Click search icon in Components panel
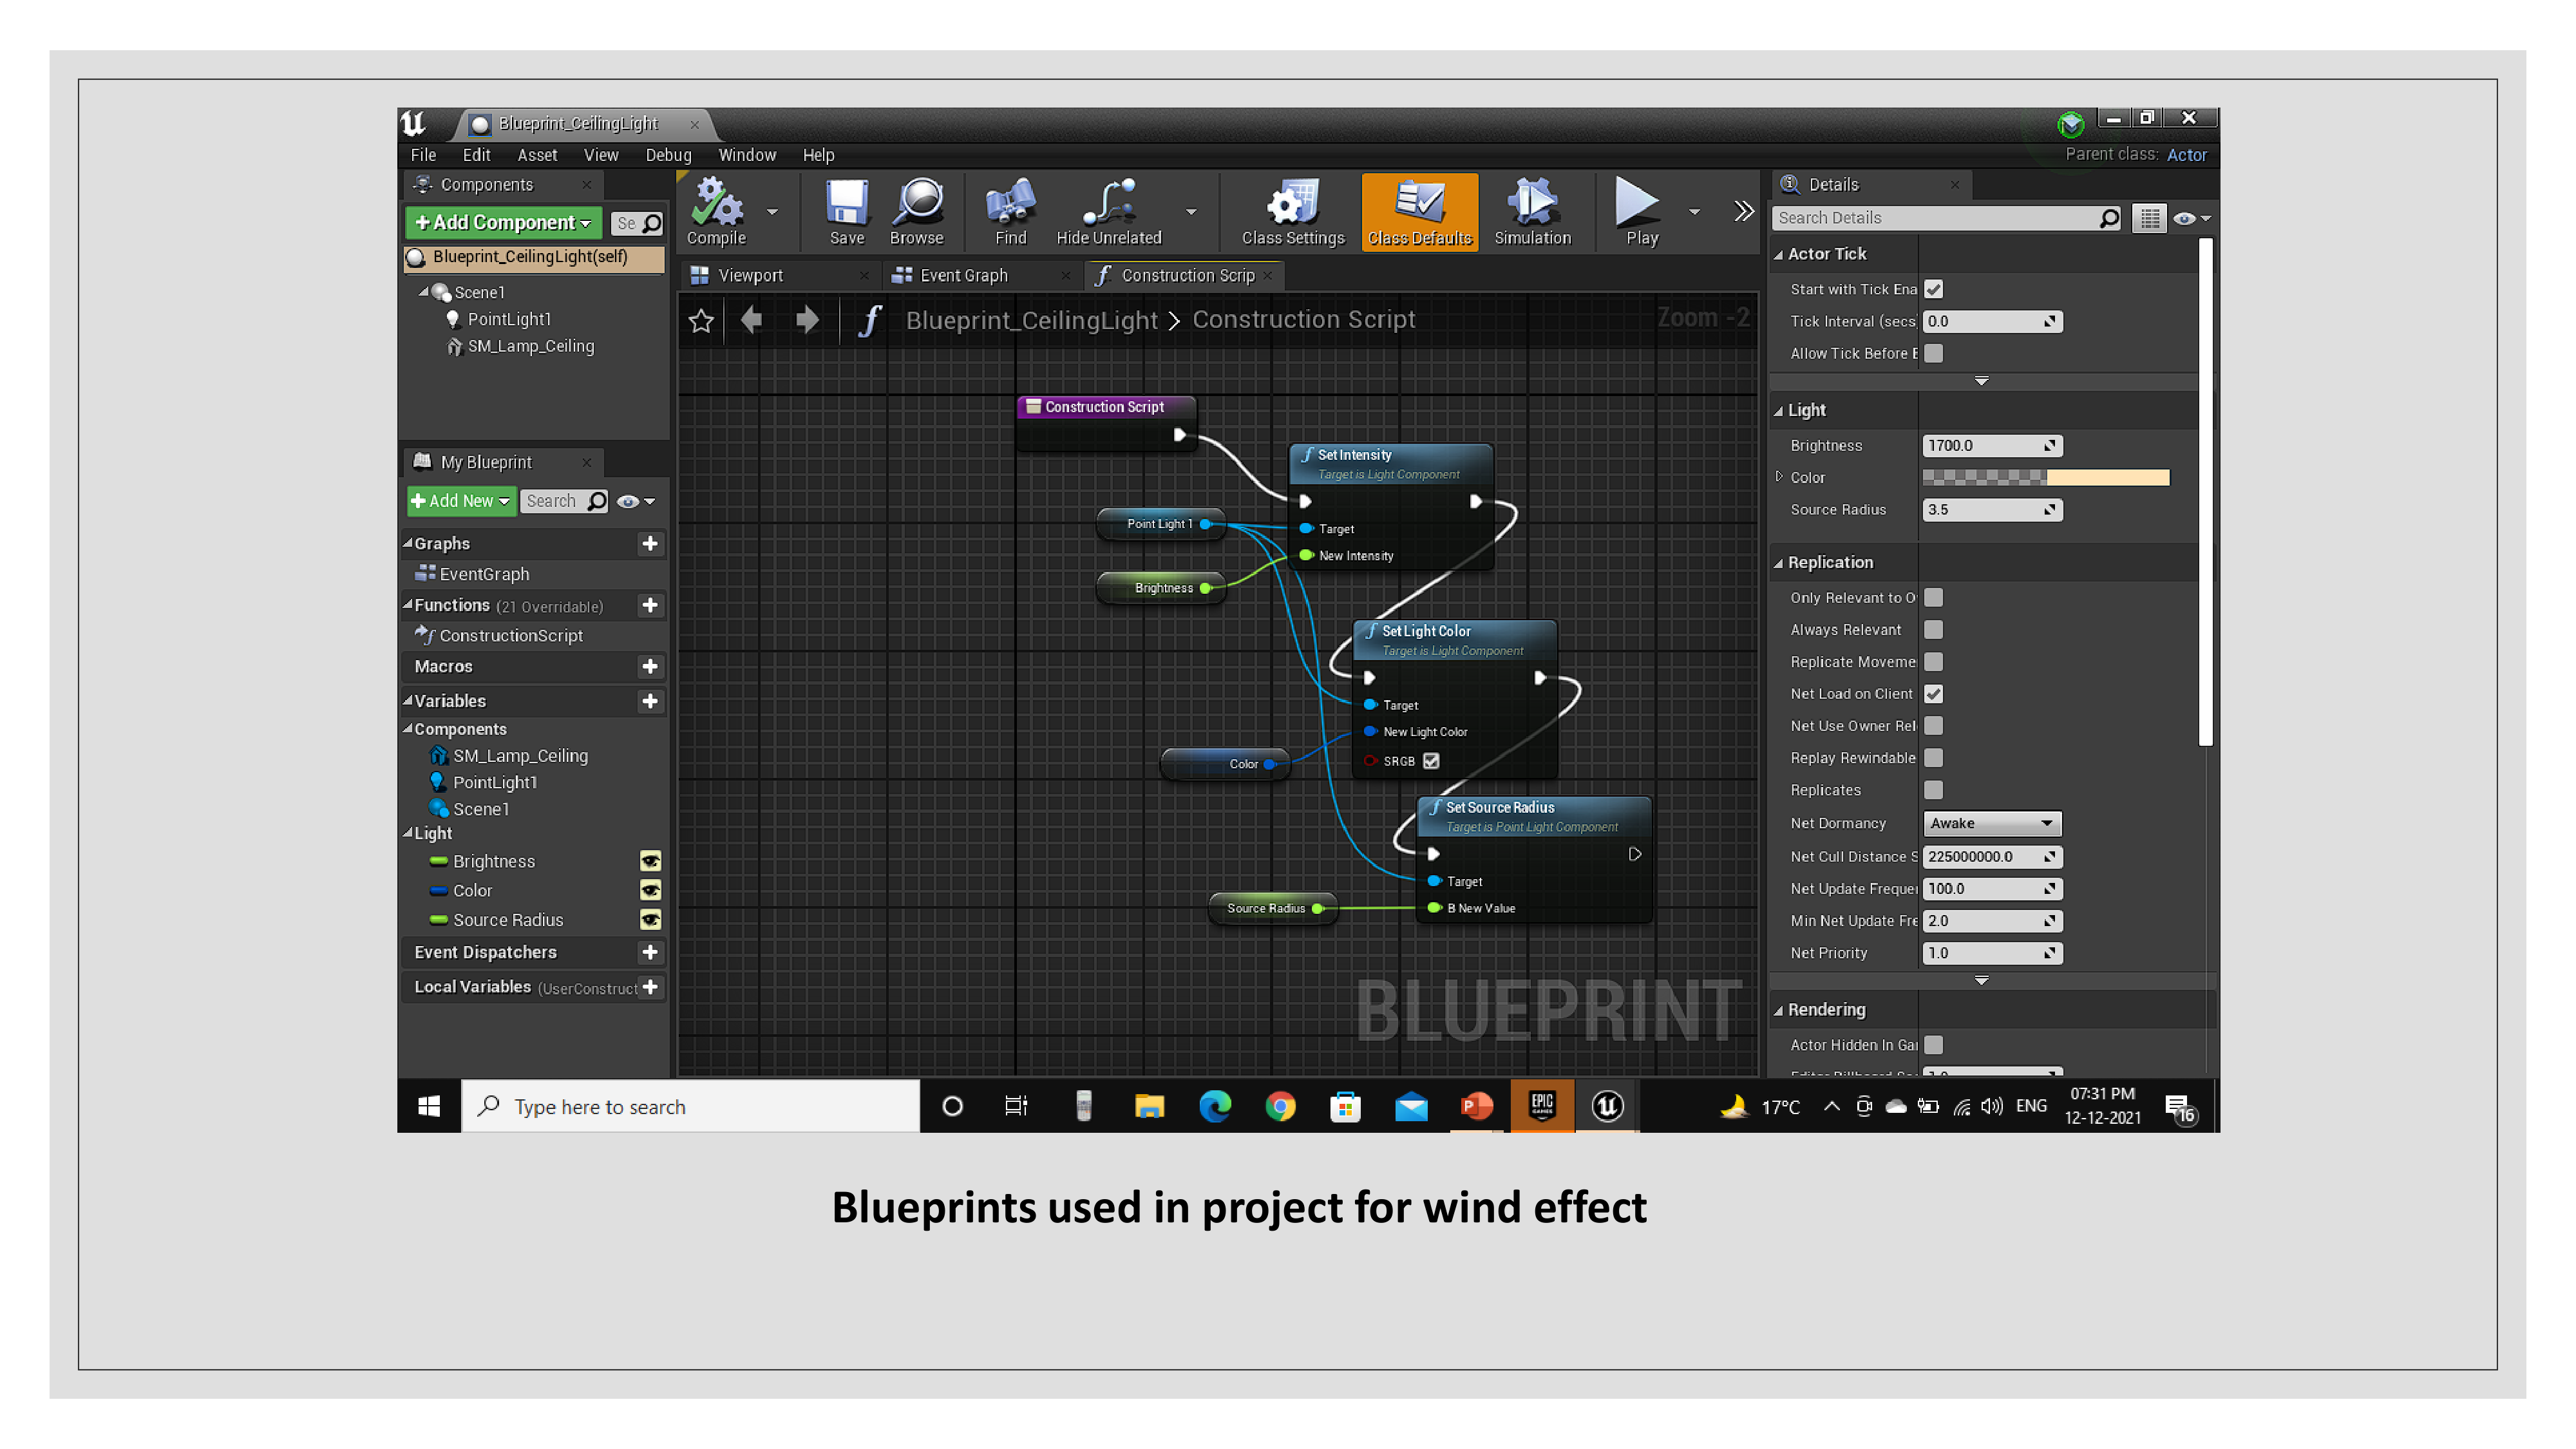Screen dimensions: 2576x1449 click(652, 223)
